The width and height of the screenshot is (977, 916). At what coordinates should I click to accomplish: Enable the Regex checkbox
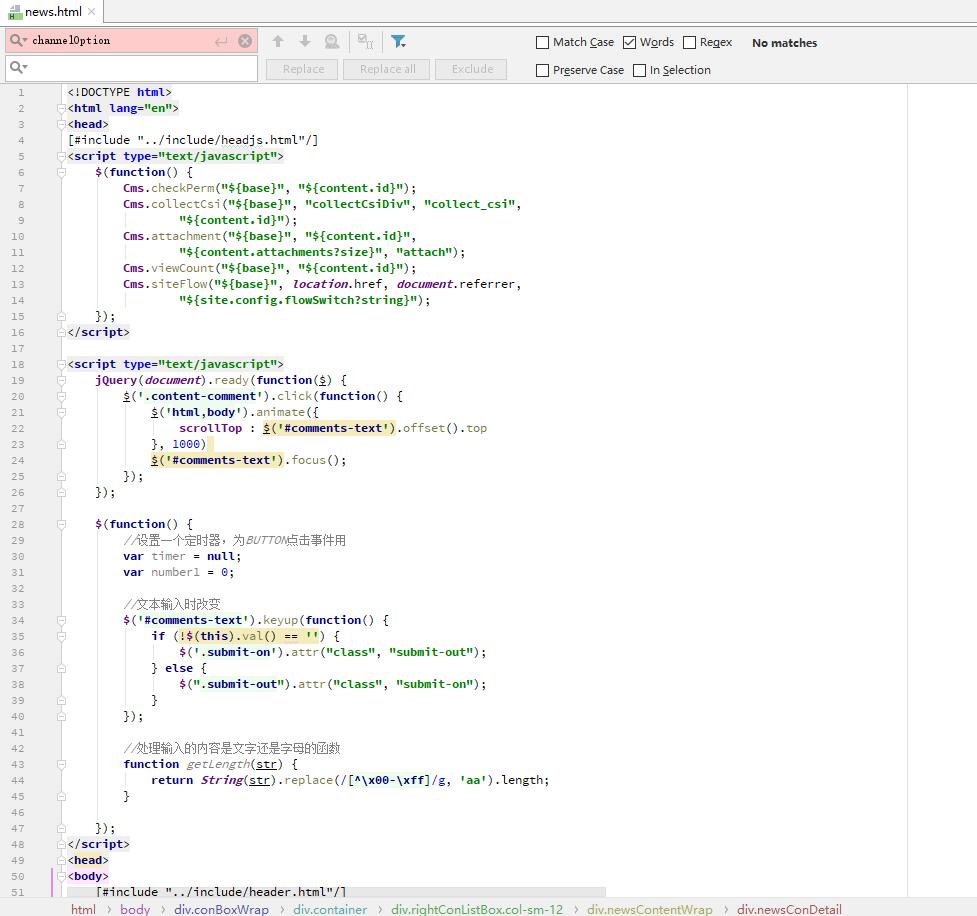pos(689,42)
